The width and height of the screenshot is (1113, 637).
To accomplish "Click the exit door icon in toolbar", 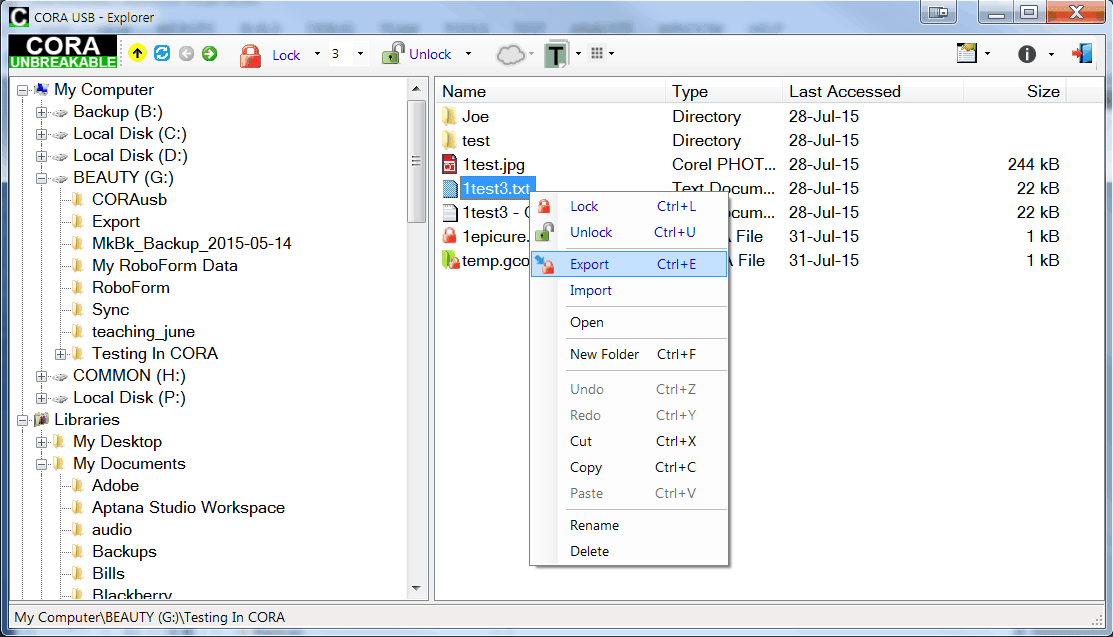I will pyautogui.click(x=1082, y=53).
